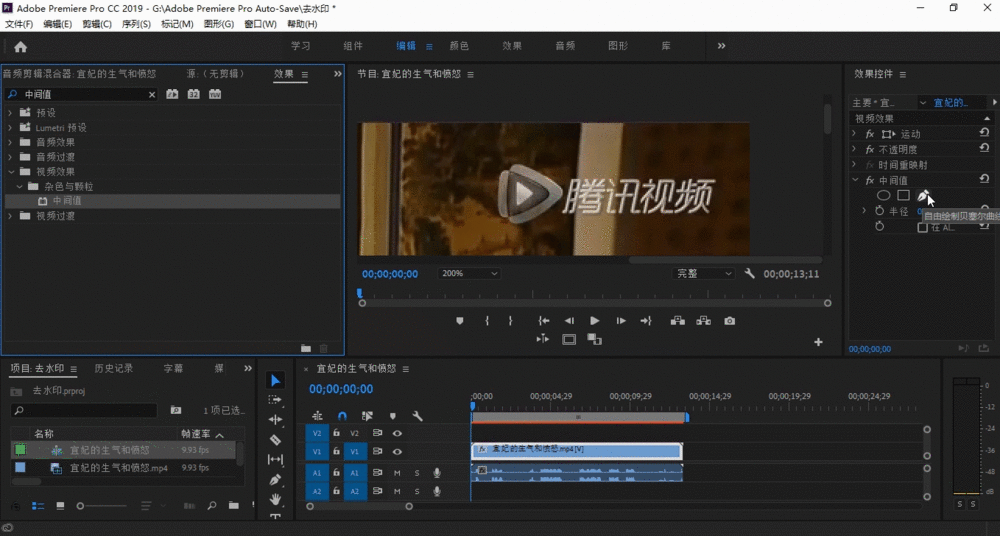Screen dimensions: 1000x536
Task: Toggle safe margins button
Action: coord(569,339)
